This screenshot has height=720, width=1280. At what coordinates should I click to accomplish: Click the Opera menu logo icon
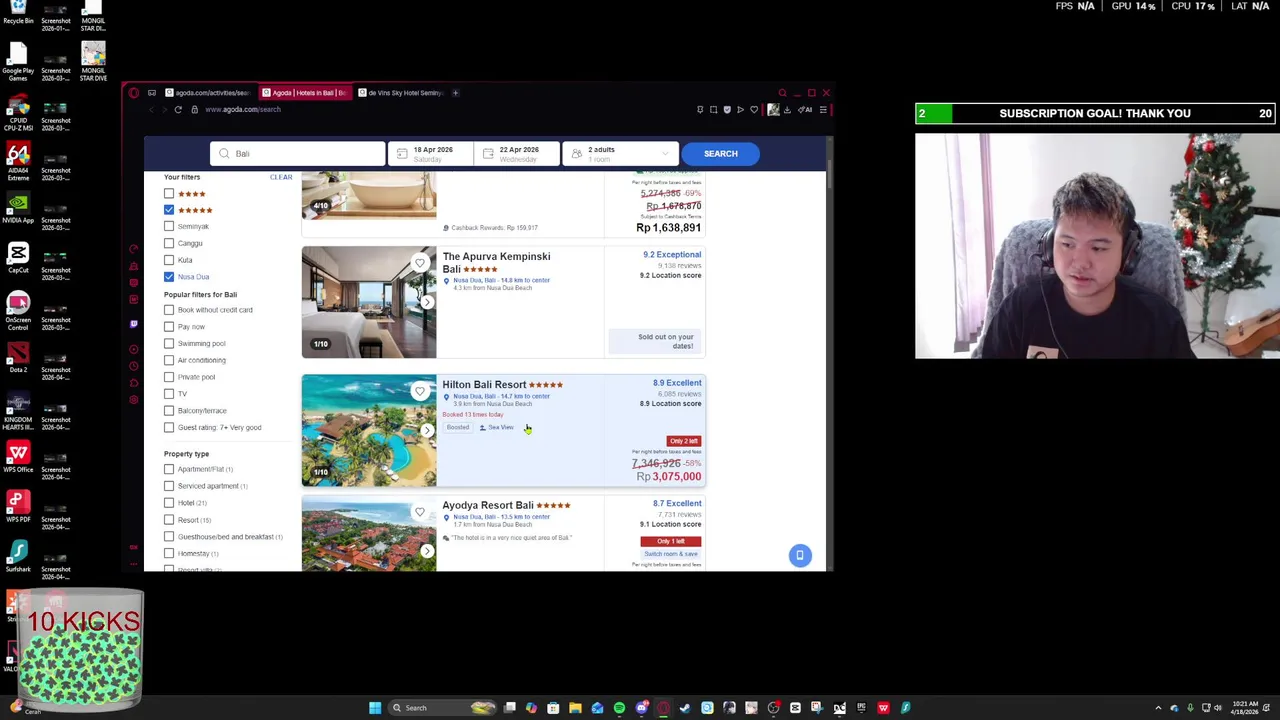[133, 93]
